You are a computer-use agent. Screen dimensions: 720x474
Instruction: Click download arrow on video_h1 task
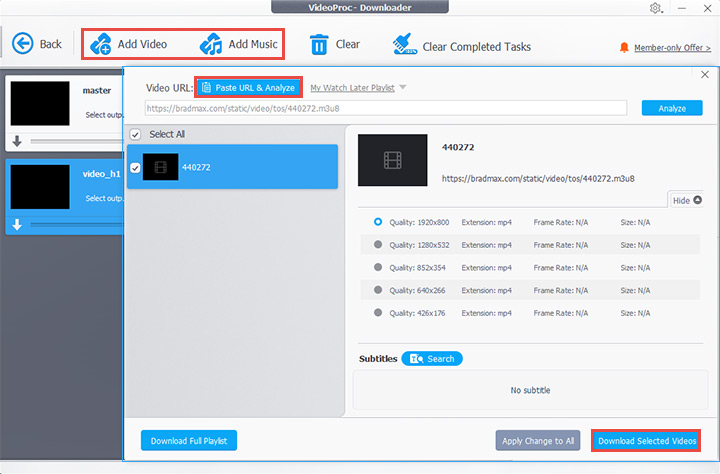[17, 225]
